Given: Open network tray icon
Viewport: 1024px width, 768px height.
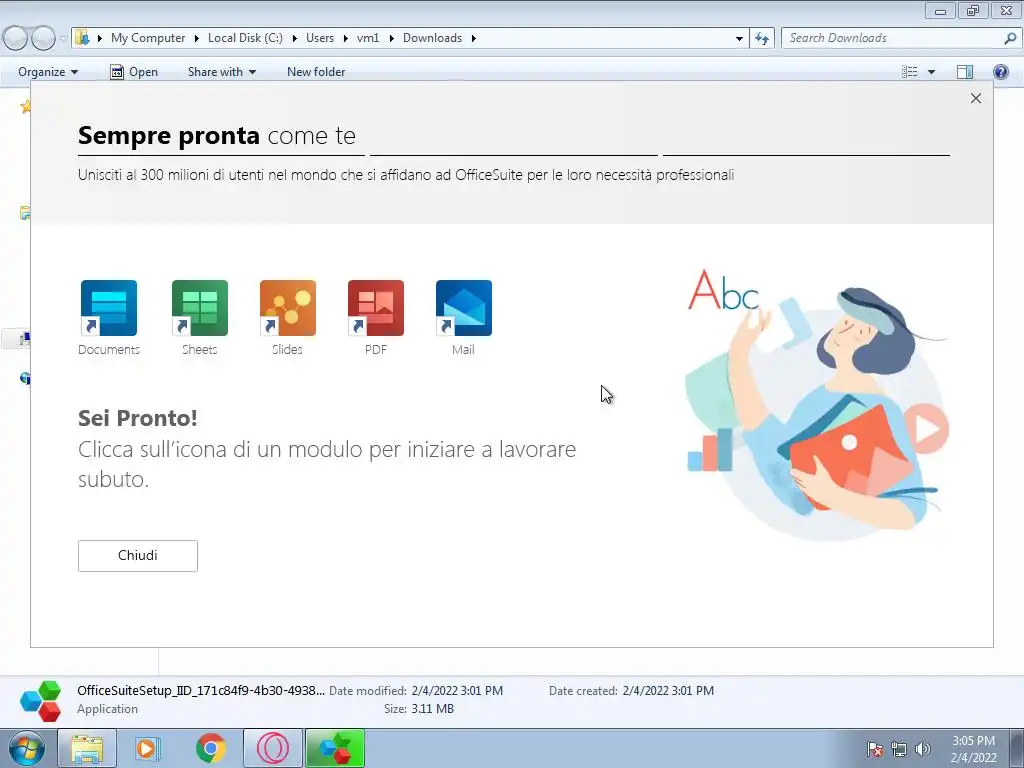Looking at the screenshot, I should click(x=899, y=749).
